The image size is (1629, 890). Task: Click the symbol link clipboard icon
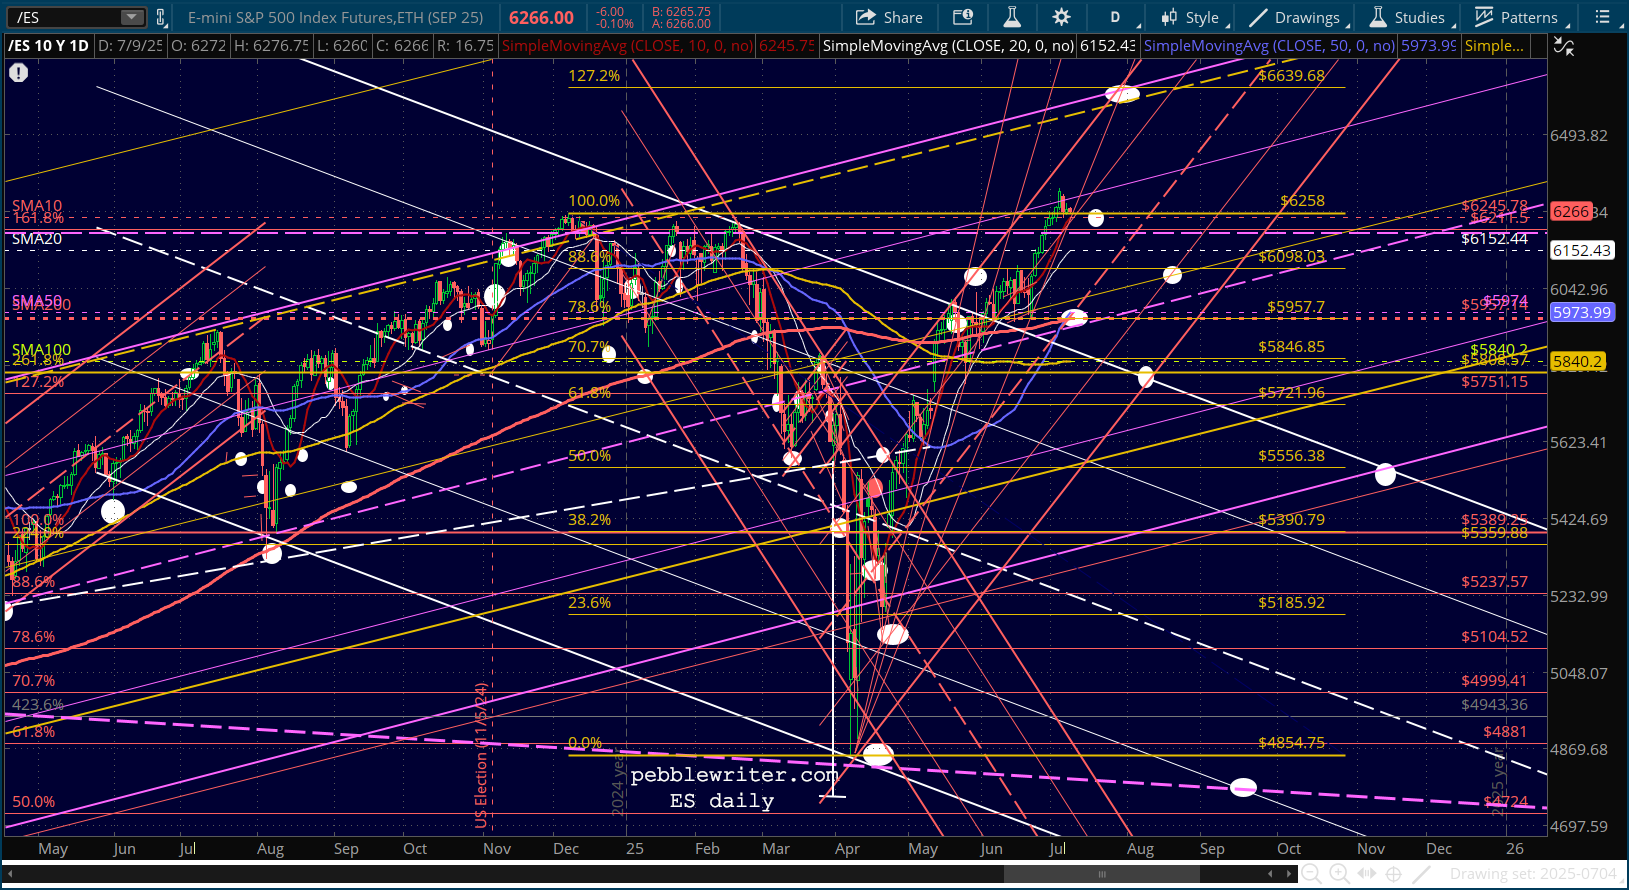click(160, 17)
